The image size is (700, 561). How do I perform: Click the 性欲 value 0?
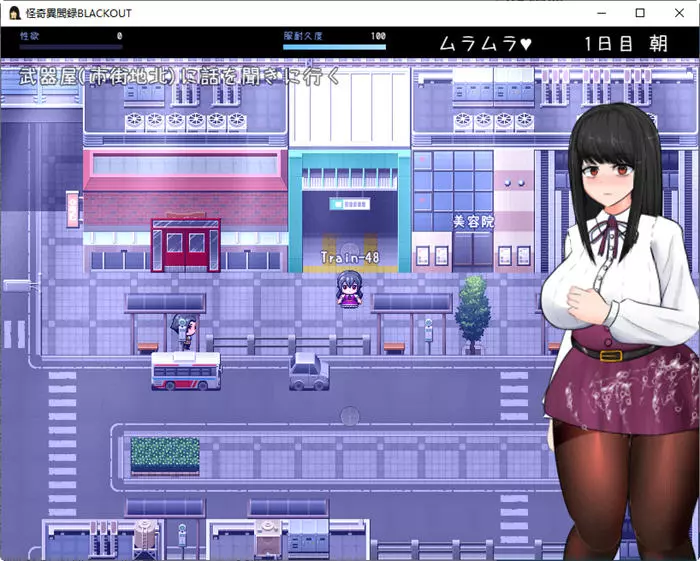pos(119,36)
